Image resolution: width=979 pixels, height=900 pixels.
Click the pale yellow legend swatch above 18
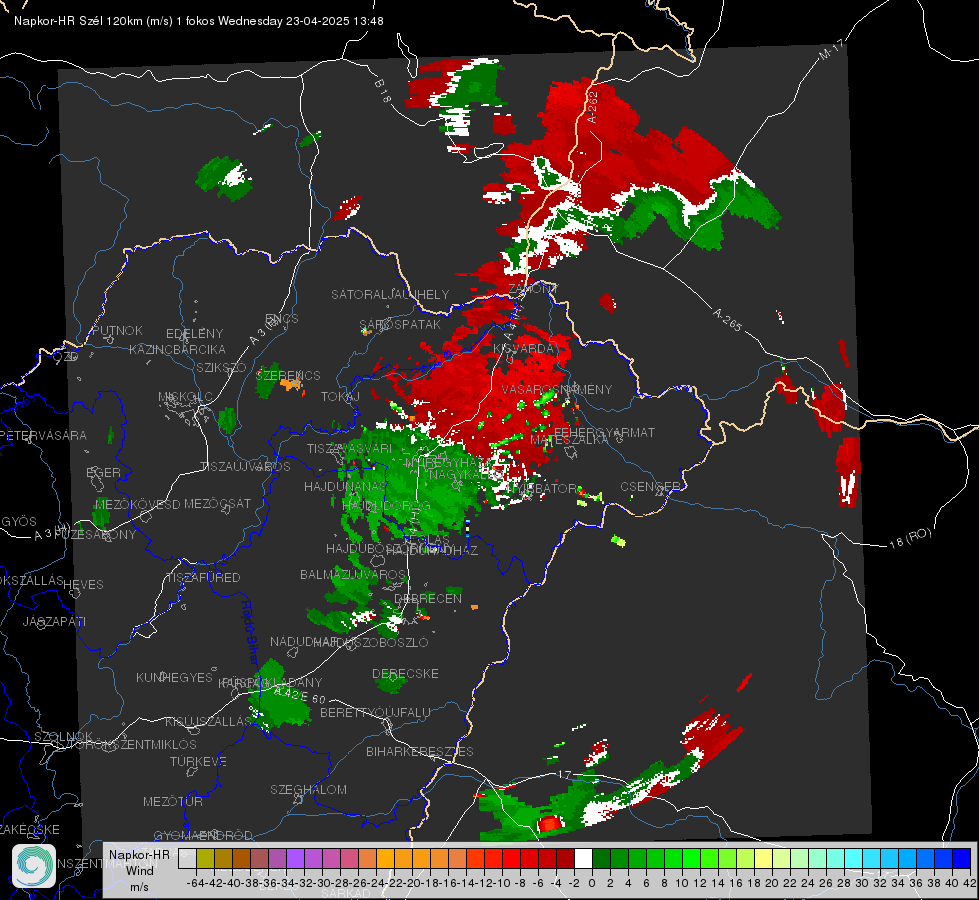pyautogui.click(x=764, y=858)
